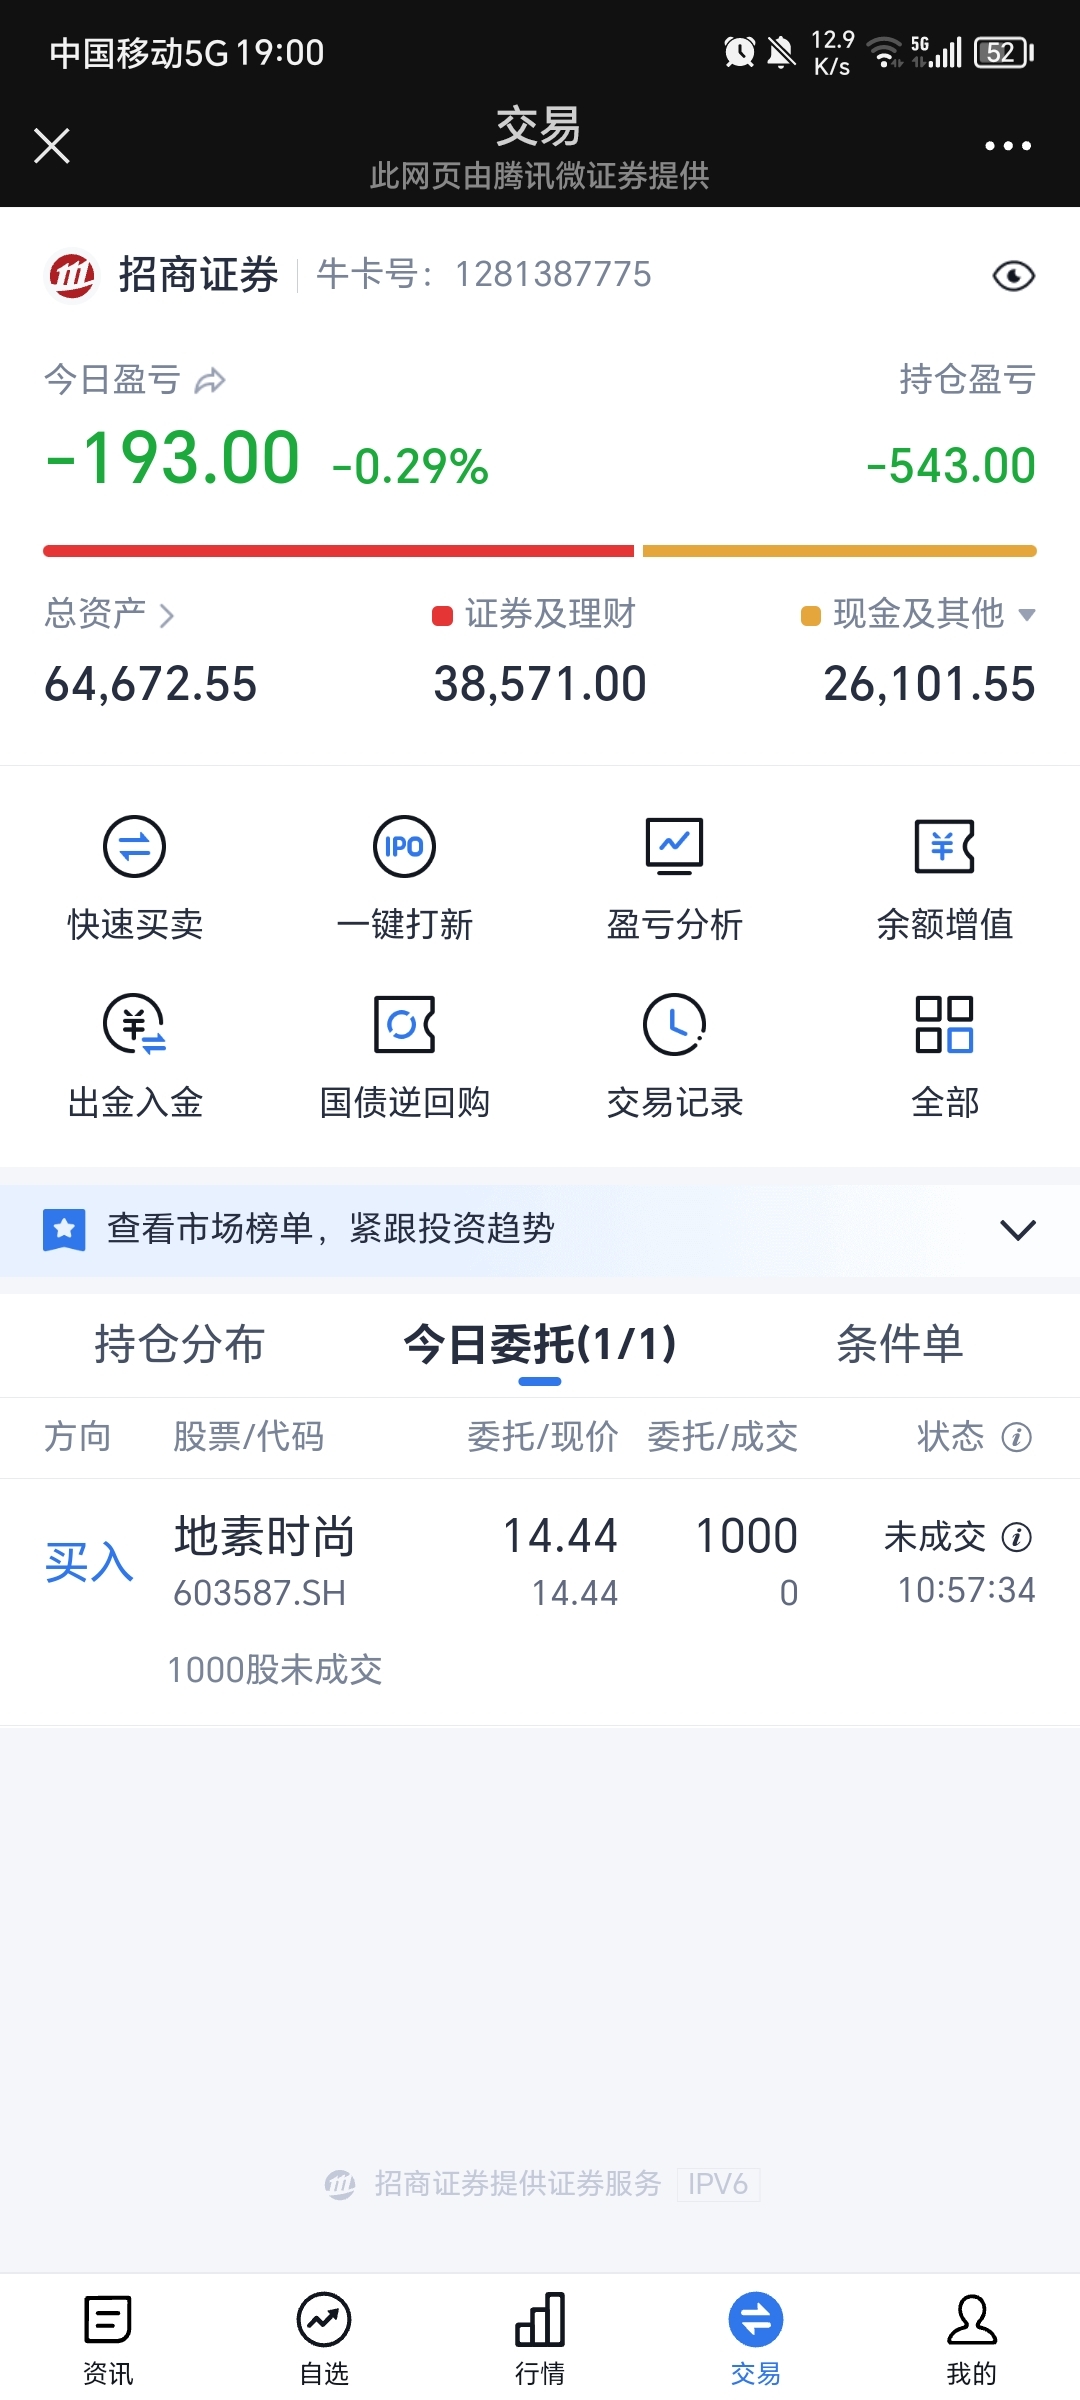Switch to 持仓分布 tab
Viewport: 1080px width, 2400px height.
tap(180, 1344)
